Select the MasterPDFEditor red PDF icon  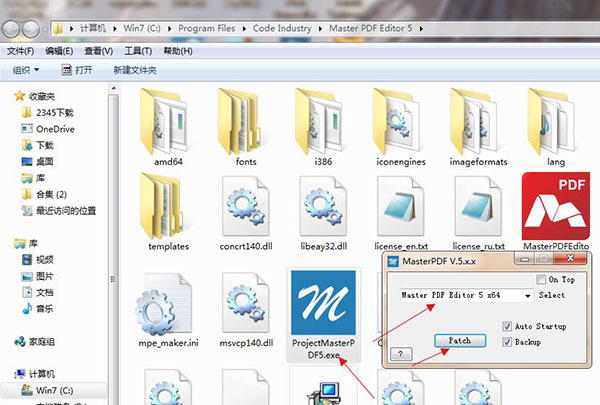556,206
